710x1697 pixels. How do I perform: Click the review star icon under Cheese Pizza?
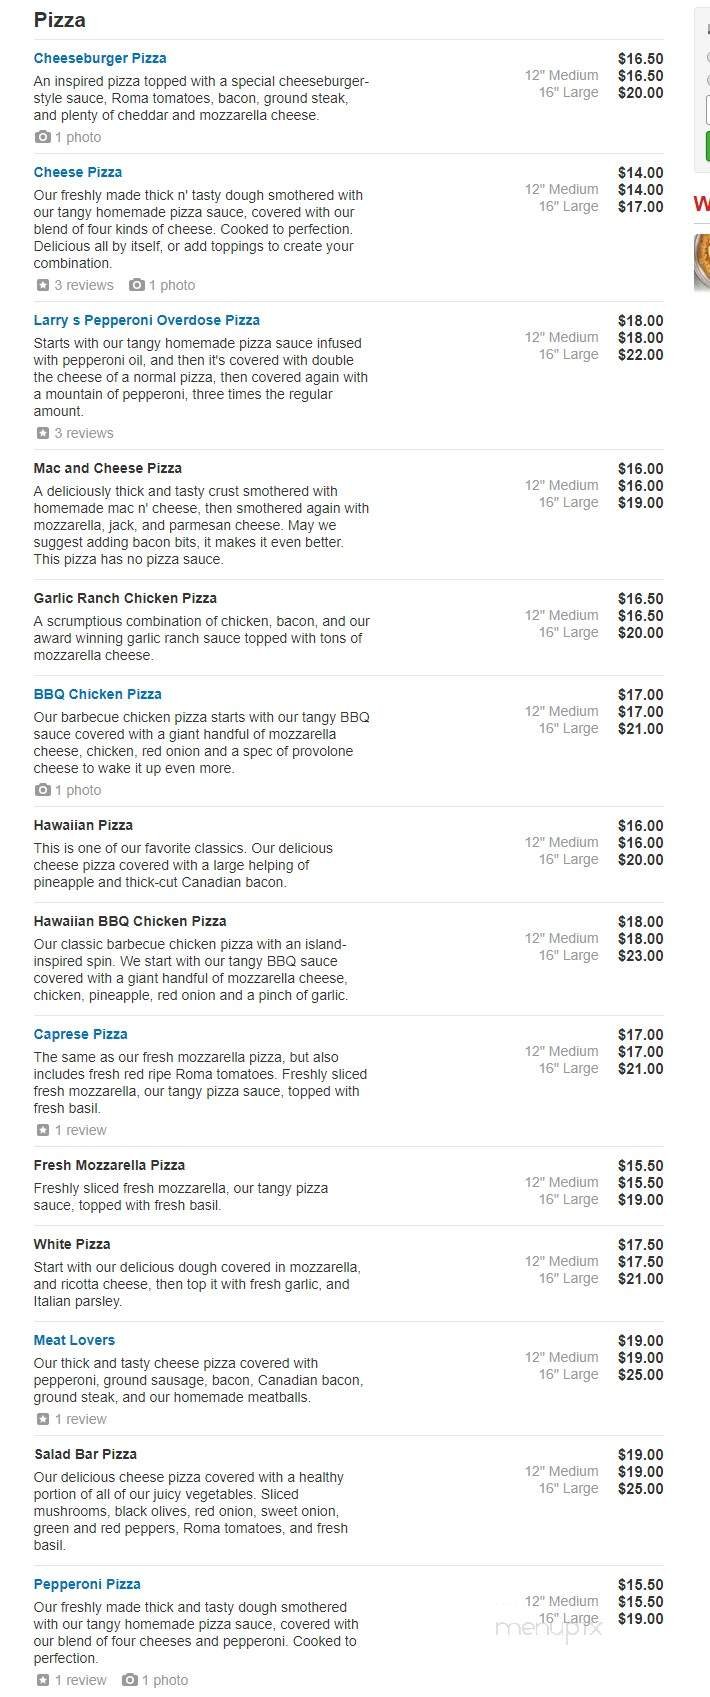tap(41, 285)
